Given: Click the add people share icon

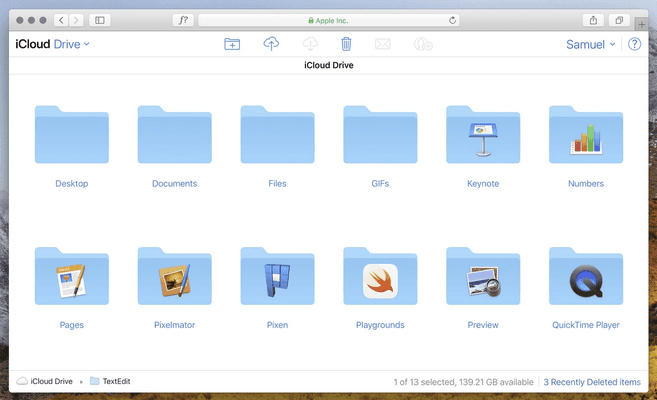Looking at the screenshot, I should [x=423, y=44].
